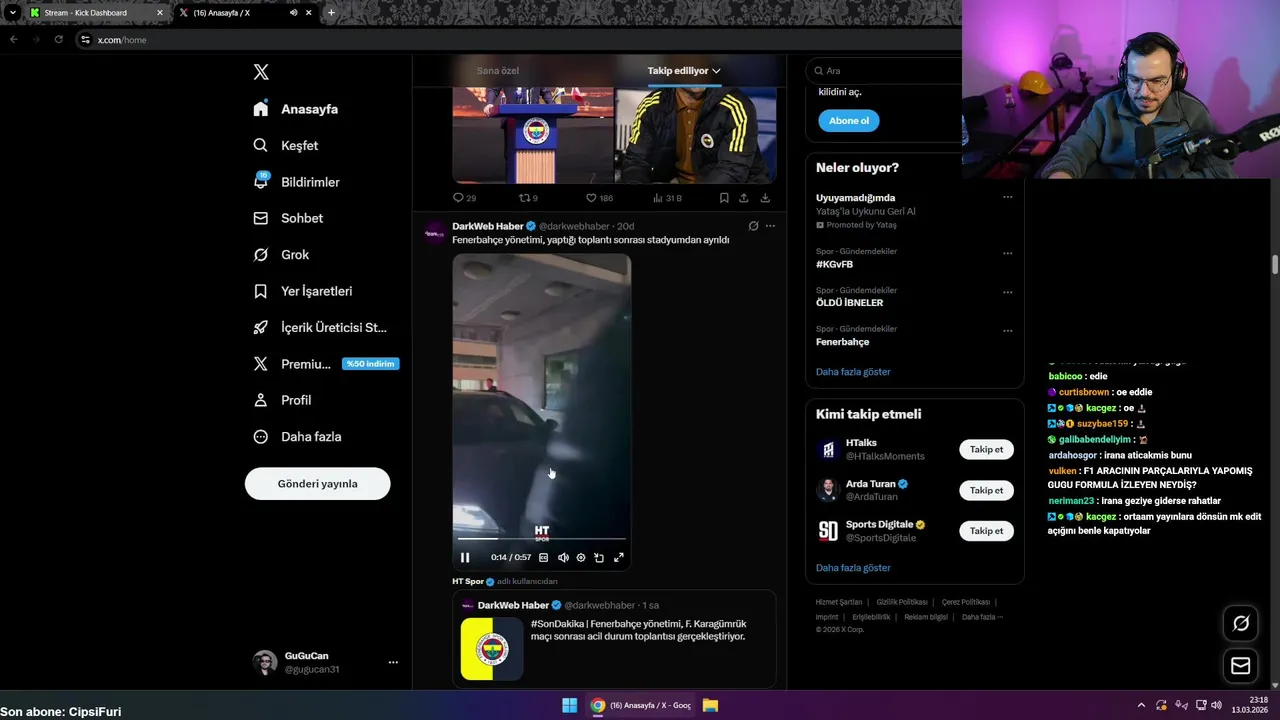Open DarkWeb Haber profile avatar
This screenshot has height=720, width=1280.
coord(434,234)
